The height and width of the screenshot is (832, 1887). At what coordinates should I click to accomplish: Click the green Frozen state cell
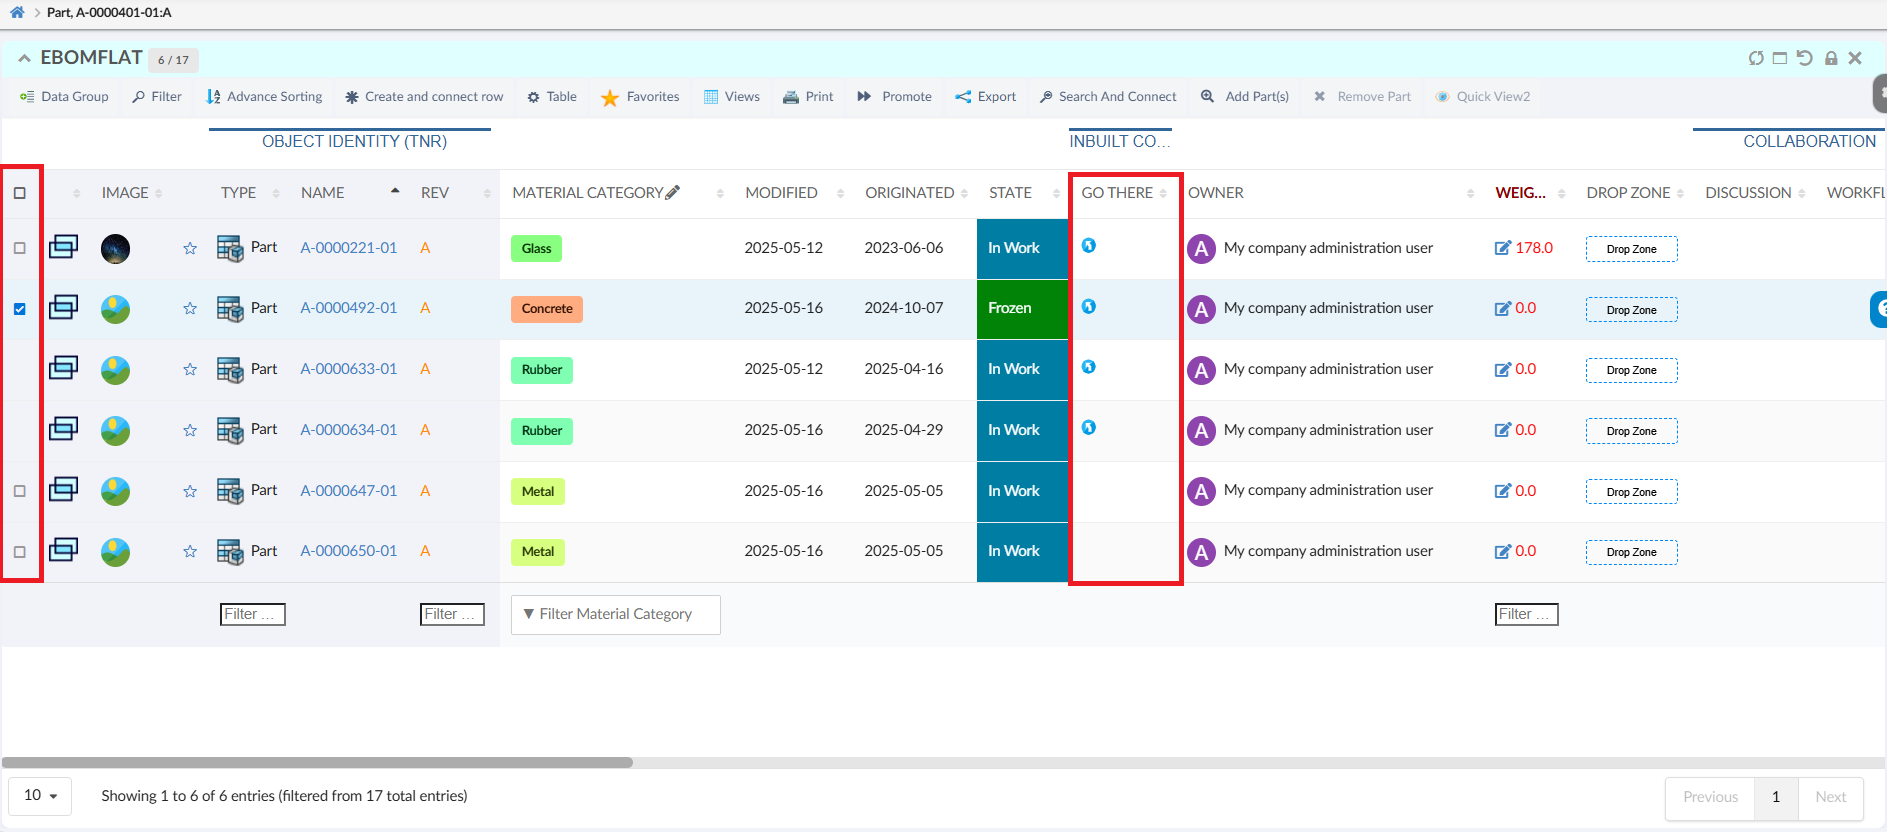[1021, 309]
